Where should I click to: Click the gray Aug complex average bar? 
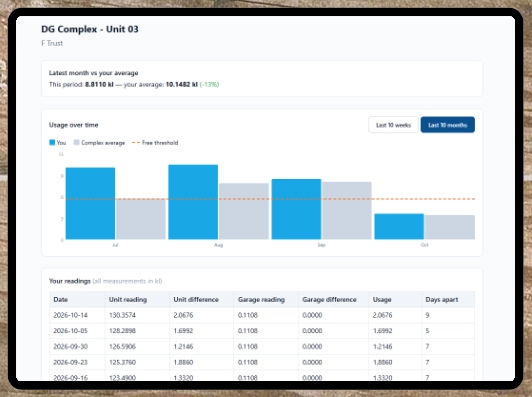pos(244,211)
